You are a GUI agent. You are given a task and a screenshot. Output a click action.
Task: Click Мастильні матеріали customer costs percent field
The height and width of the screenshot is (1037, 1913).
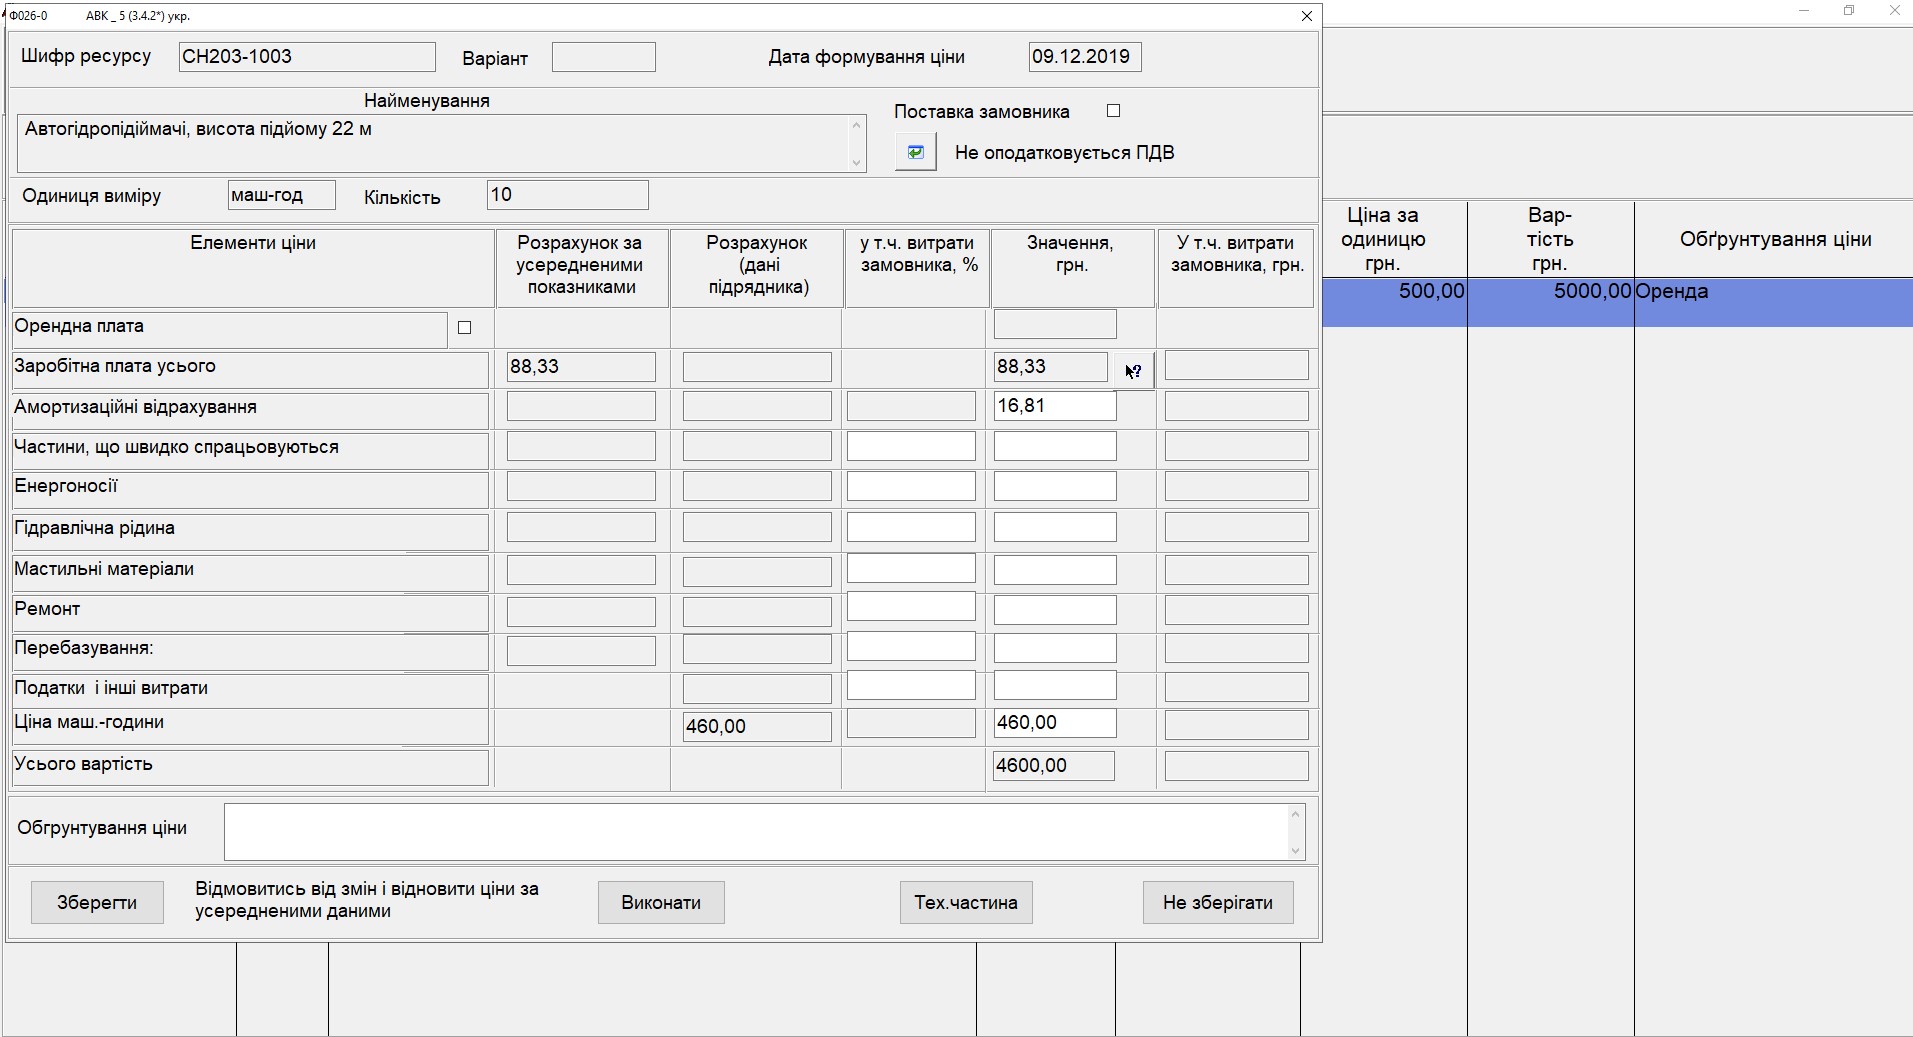click(911, 568)
